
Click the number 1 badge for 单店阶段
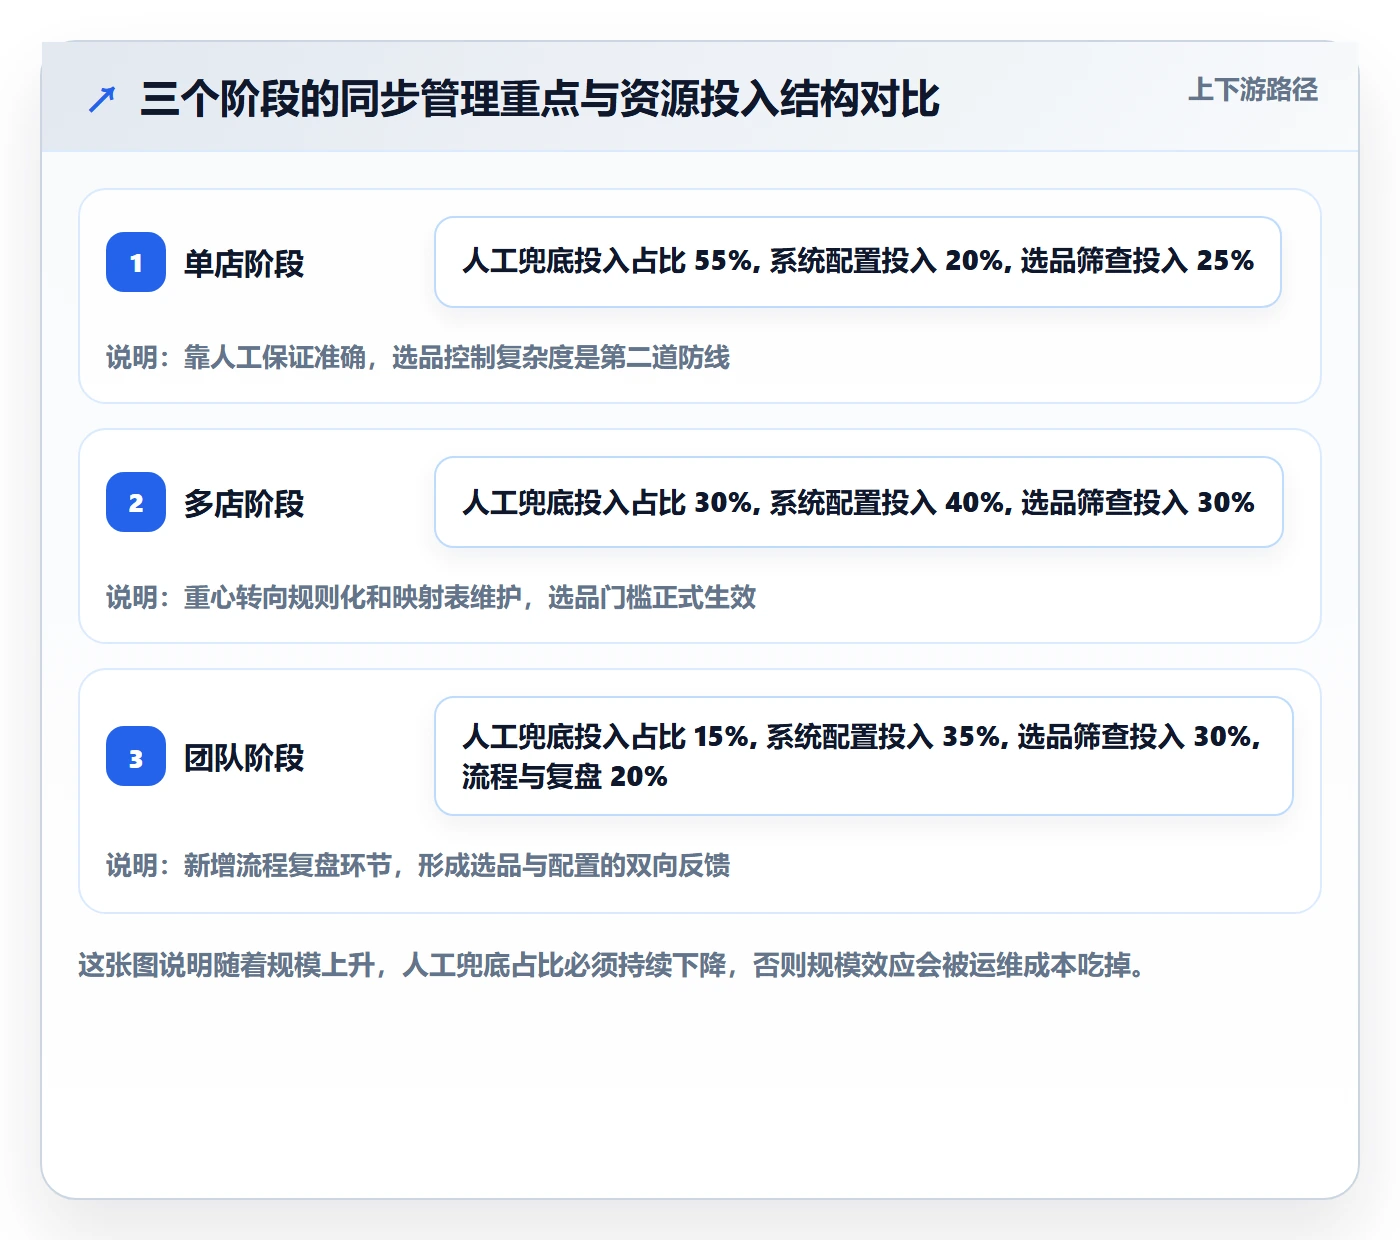tap(136, 262)
